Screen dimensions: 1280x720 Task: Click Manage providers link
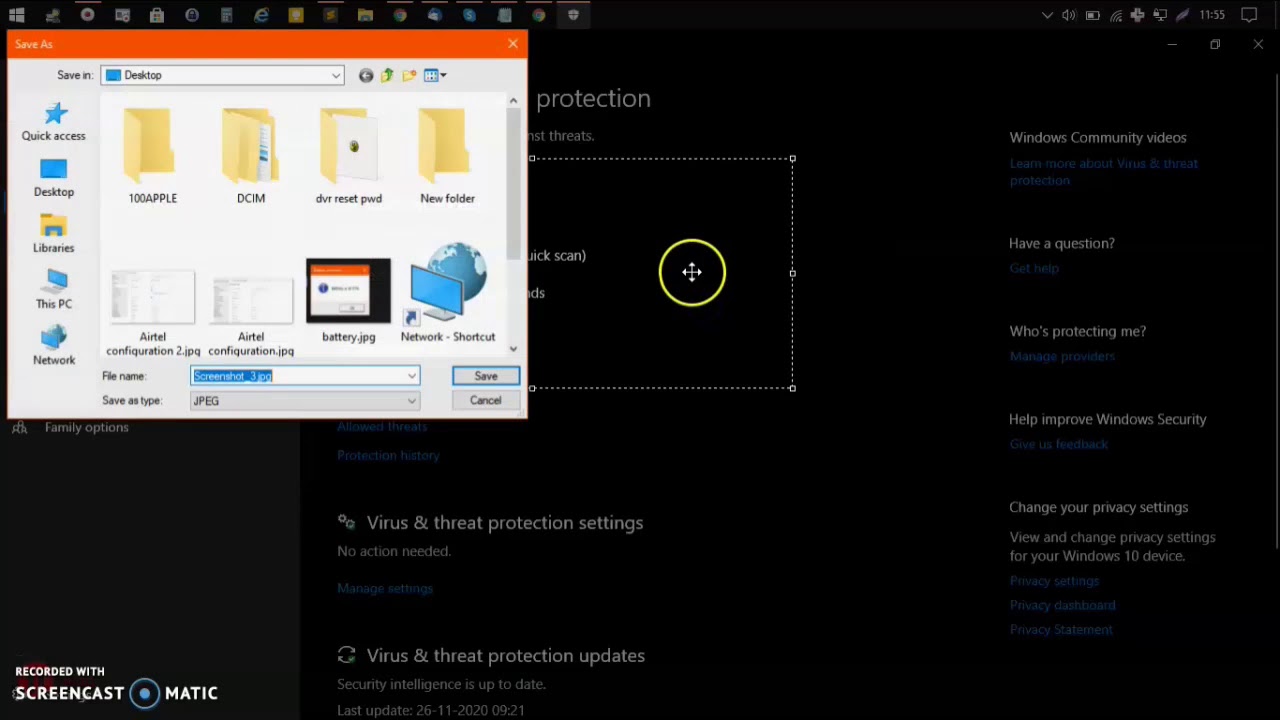click(x=1062, y=356)
